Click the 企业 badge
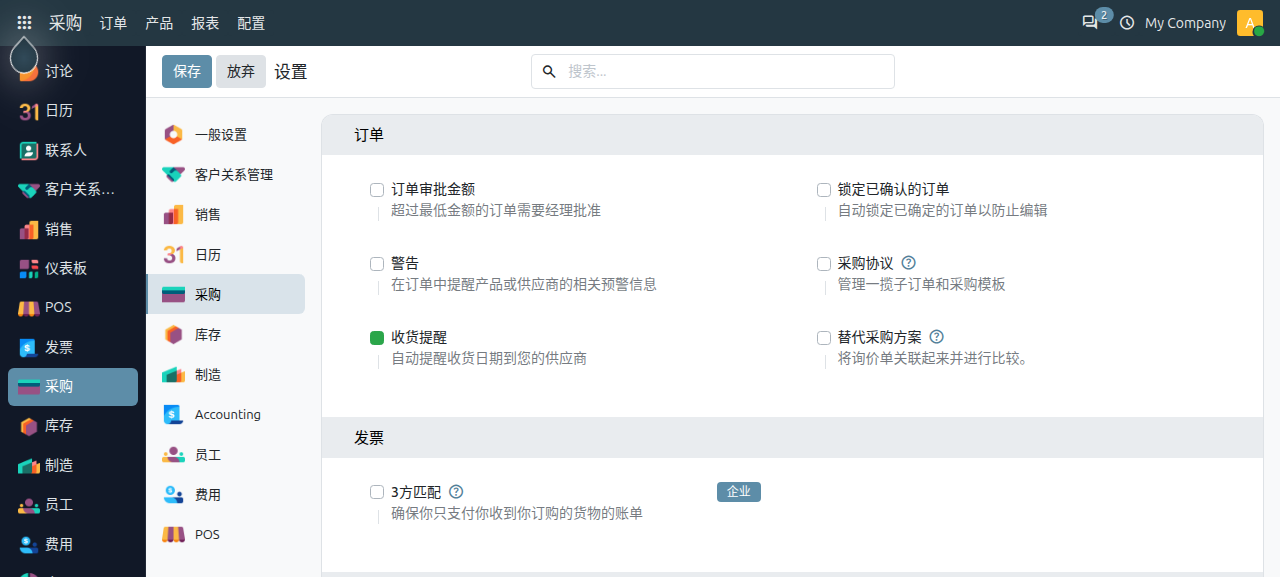 [739, 492]
